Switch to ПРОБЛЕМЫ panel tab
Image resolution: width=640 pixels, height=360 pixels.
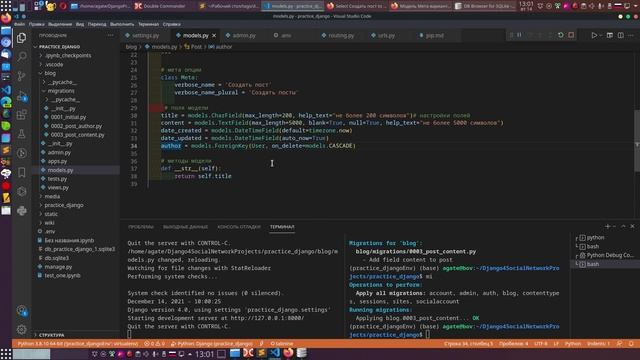coord(141,227)
